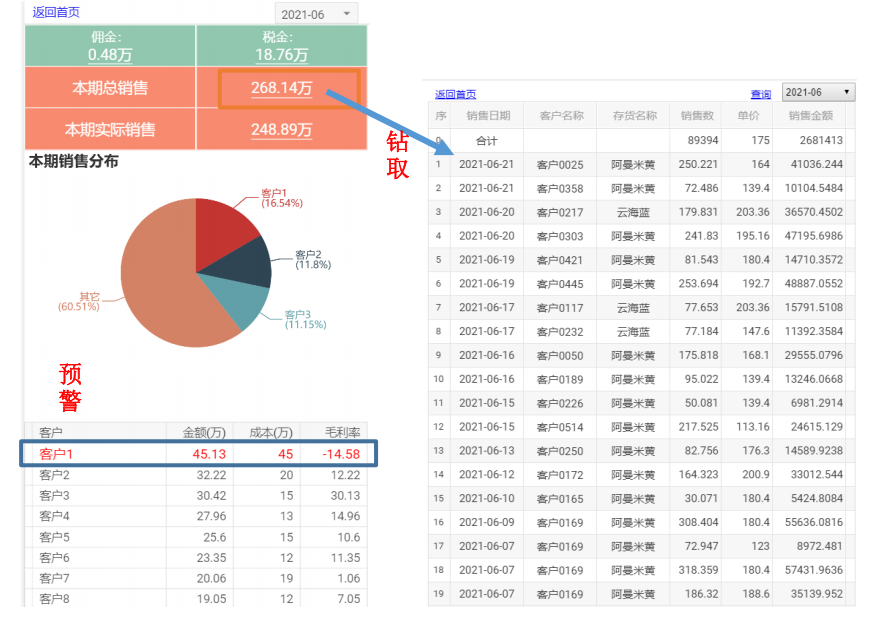Click the 合计 total row
Screen dimensions: 871x620
[x=486, y=140]
